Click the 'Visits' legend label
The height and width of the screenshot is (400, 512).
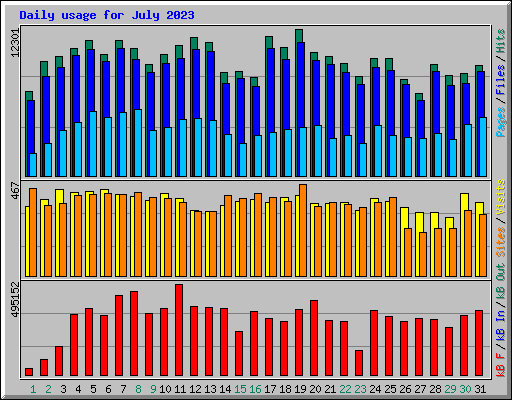(x=501, y=198)
